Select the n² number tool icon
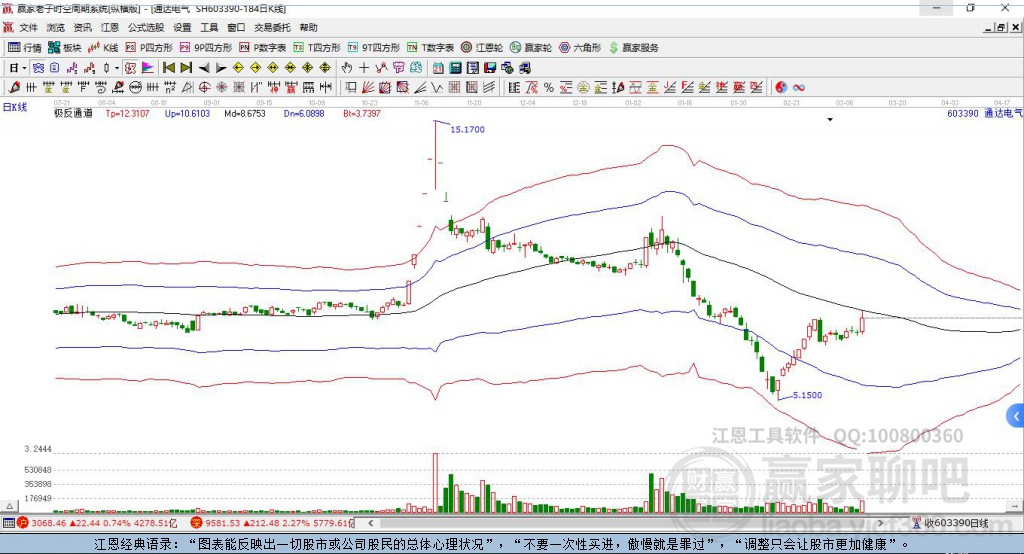This screenshot has width=1024, height=554. [x=169, y=88]
